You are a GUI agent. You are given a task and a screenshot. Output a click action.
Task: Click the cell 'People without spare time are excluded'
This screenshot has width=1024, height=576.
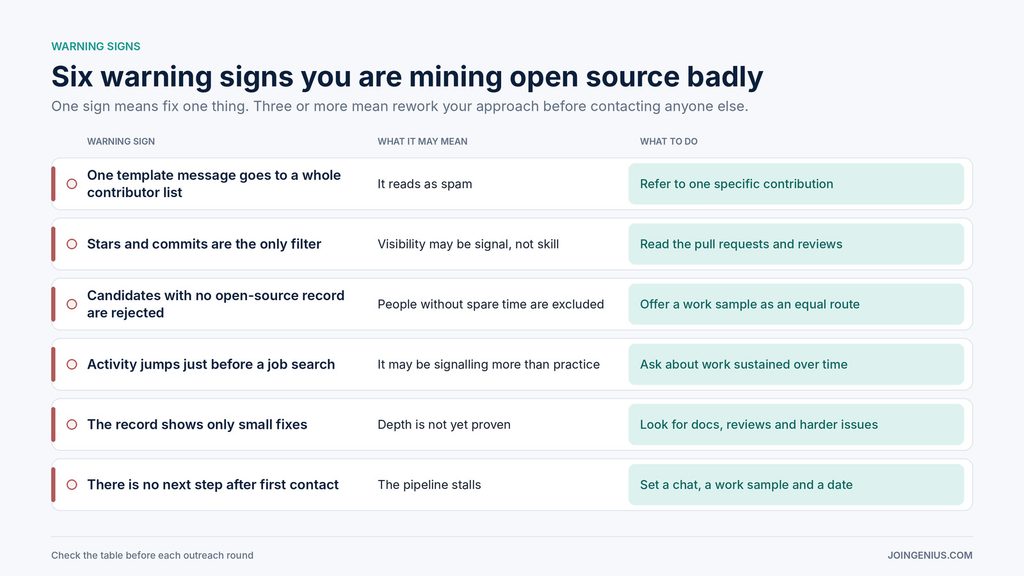[x=490, y=304]
